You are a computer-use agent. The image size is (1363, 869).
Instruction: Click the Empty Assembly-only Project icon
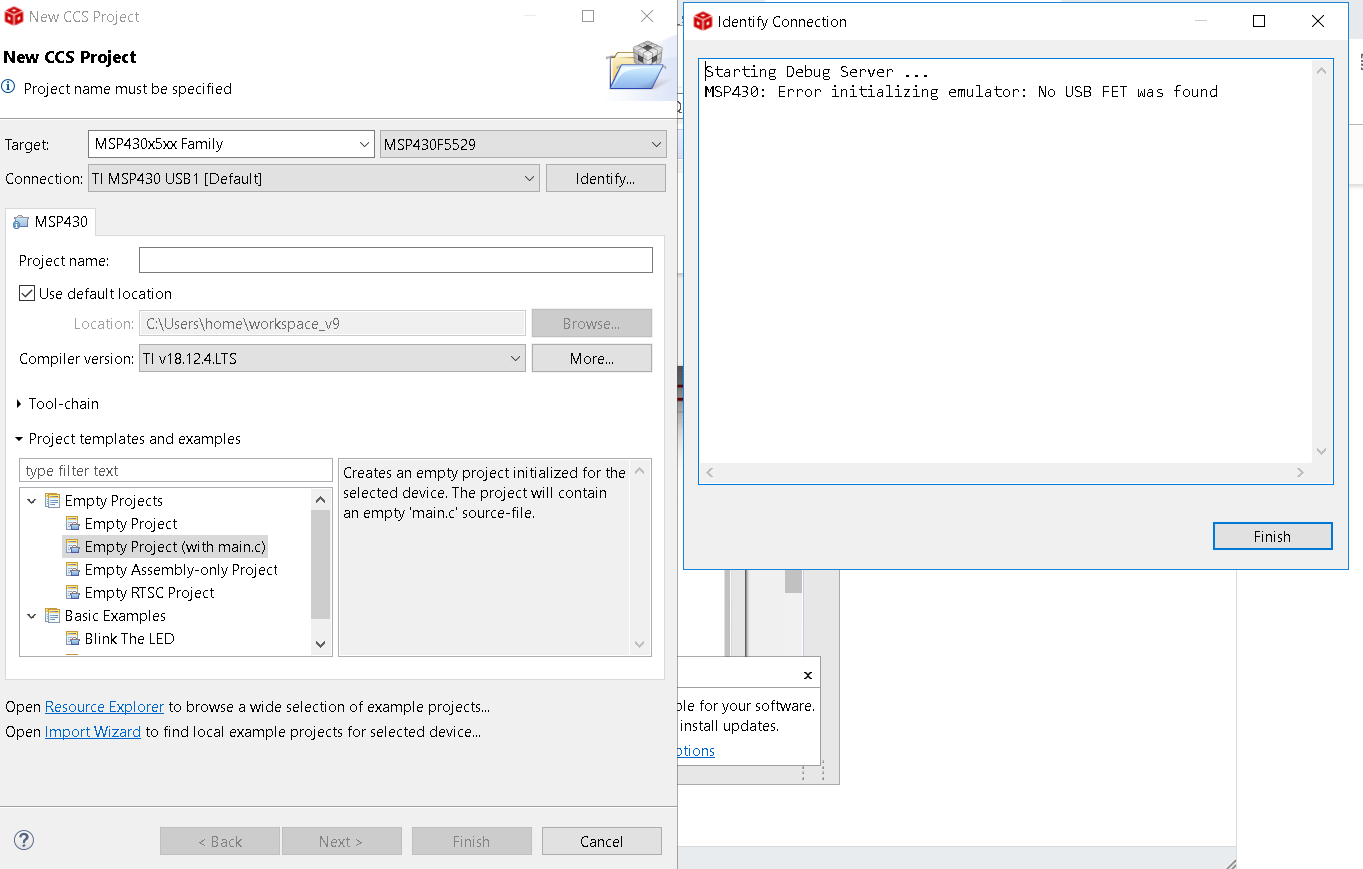coord(72,570)
